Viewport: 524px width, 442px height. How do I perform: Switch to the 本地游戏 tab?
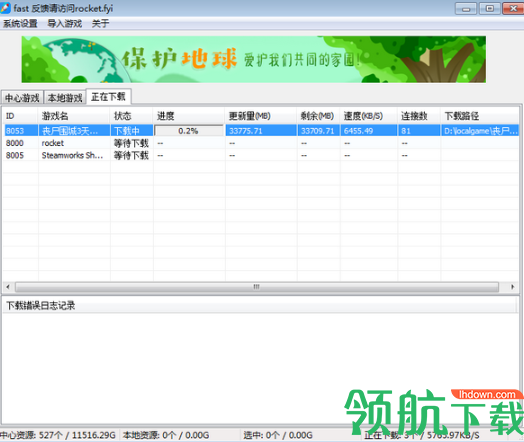pos(65,98)
